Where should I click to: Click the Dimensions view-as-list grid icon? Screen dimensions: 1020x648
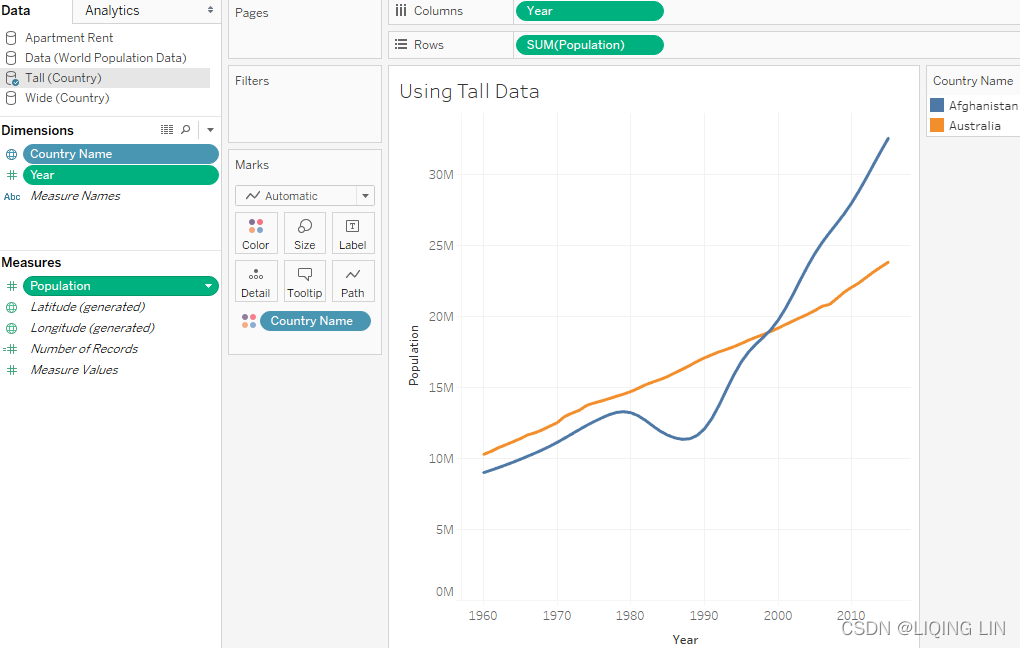point(167,129)
